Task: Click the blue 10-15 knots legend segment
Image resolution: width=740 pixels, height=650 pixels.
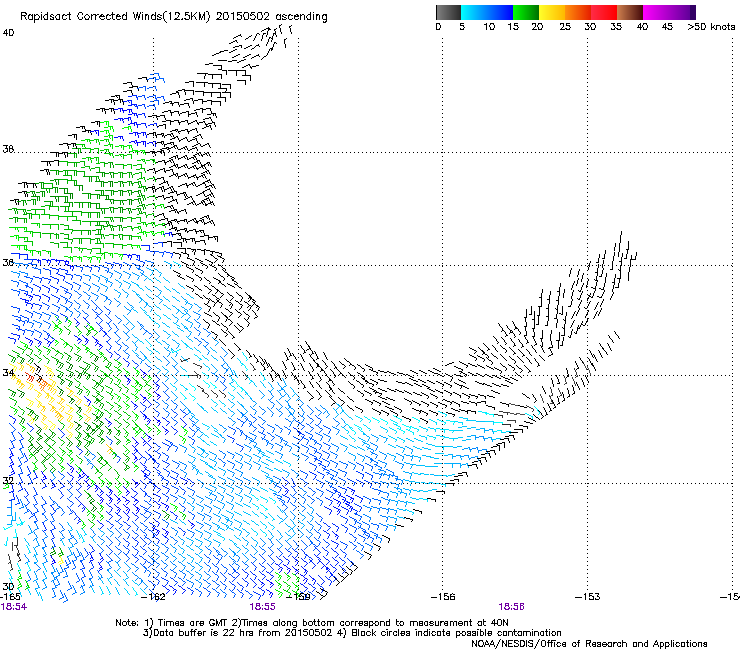Action: coord(500,12)
